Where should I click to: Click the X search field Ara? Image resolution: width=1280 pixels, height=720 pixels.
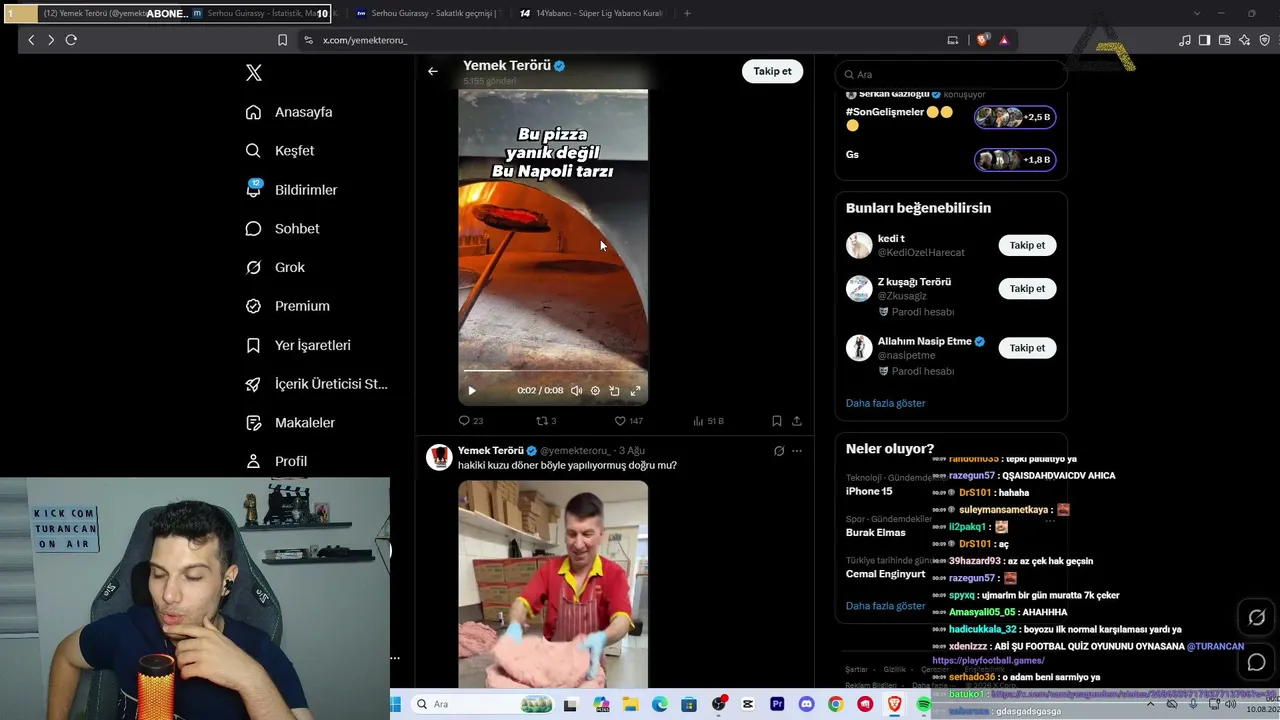[950, 74]
